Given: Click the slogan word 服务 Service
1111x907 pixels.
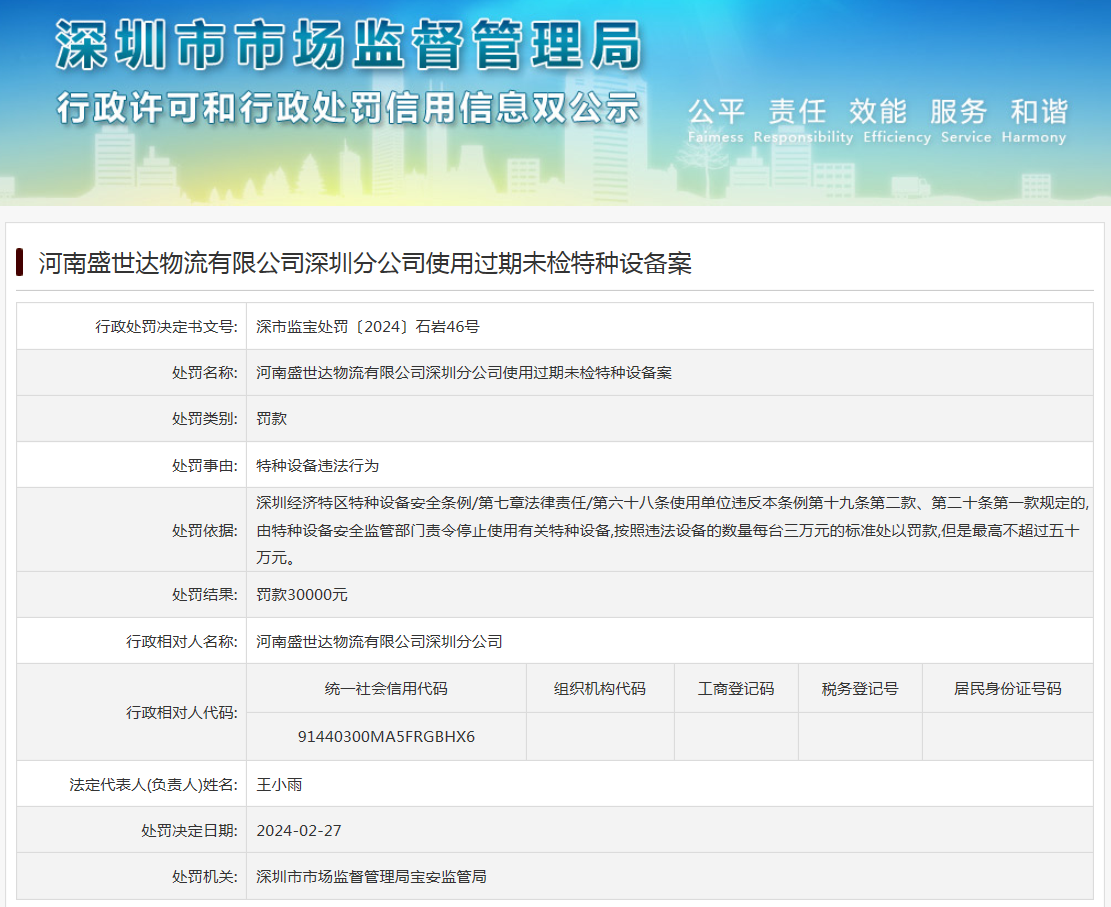Looking at the screenshot, I should [x=966, y=121].
